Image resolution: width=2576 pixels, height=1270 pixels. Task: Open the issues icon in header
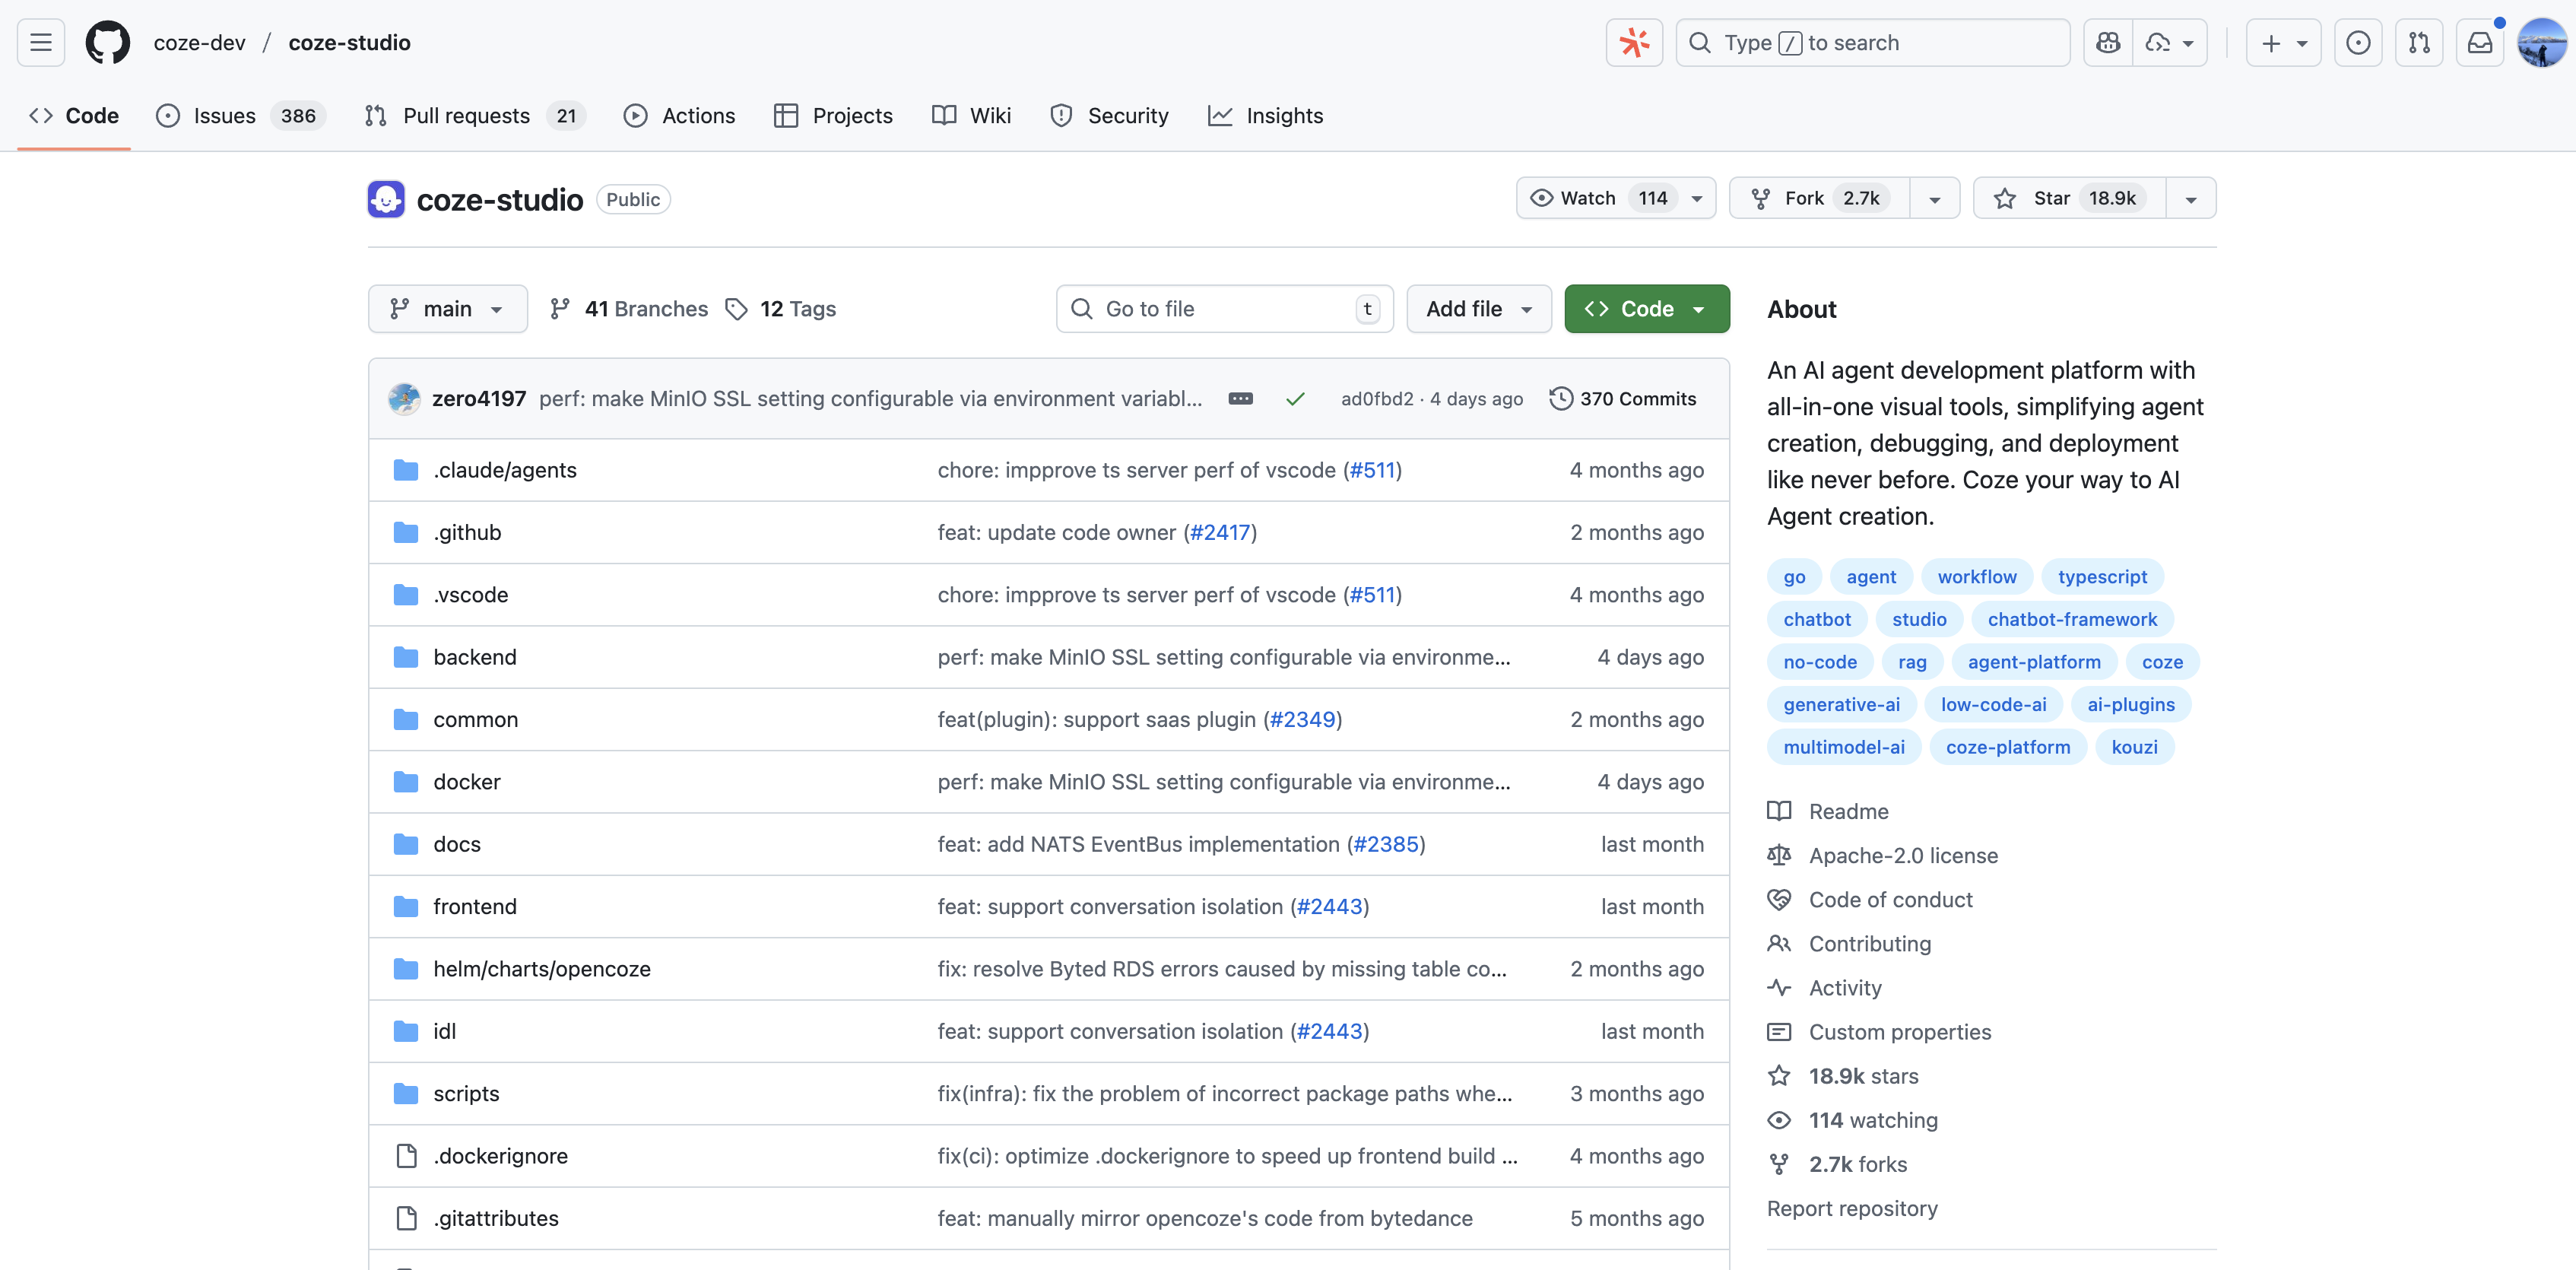click(2358, 43)
